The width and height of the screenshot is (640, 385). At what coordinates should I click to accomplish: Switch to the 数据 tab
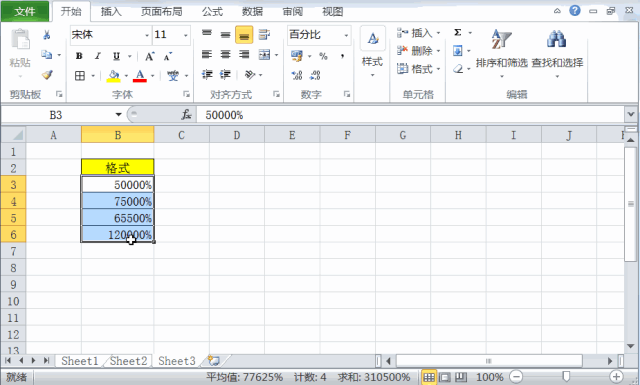tap(252, 12)
